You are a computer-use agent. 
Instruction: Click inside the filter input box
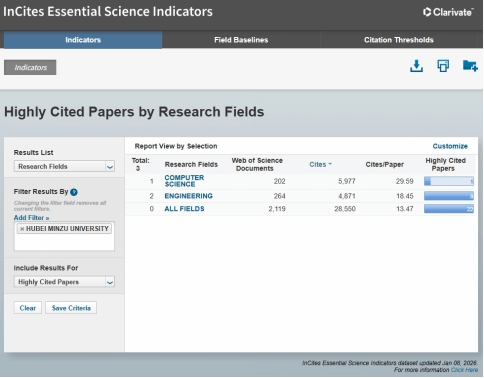pyautogui.click(x=64, y=242)
